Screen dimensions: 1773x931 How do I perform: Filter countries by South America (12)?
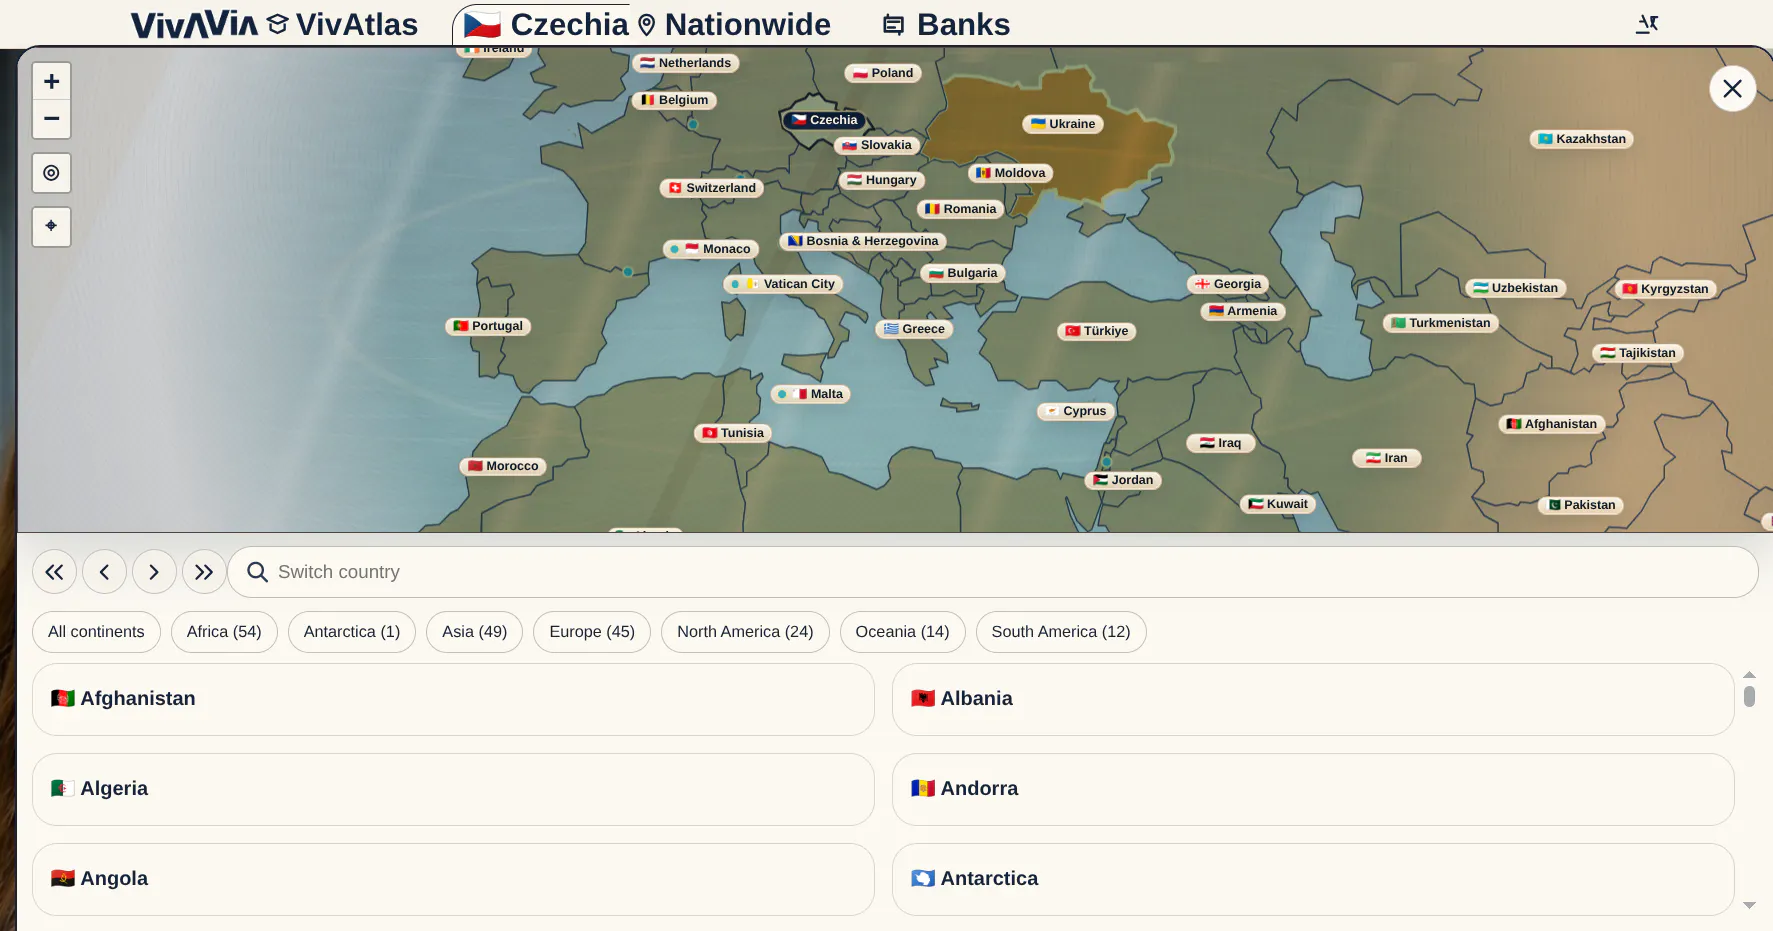pos(1061,632)
